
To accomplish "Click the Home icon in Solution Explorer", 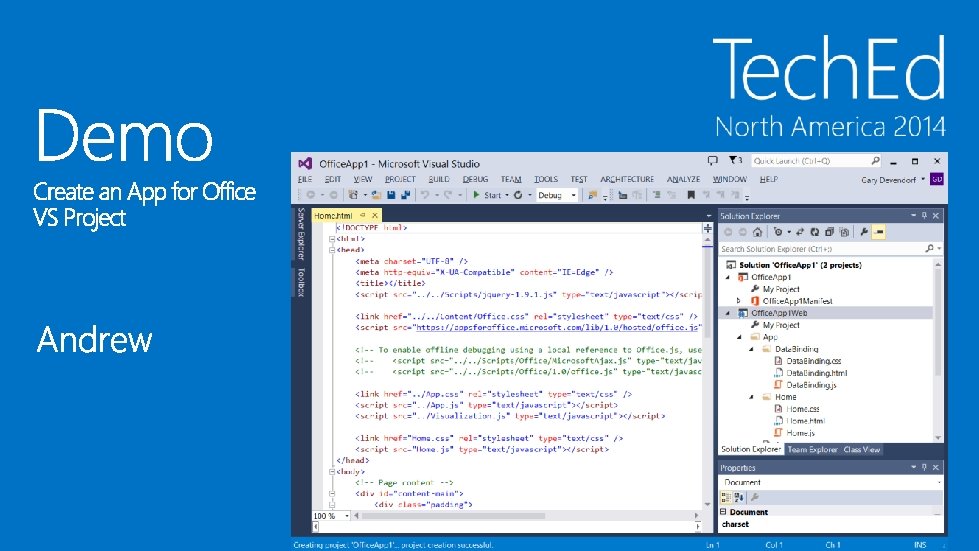I will coord(757,232).
